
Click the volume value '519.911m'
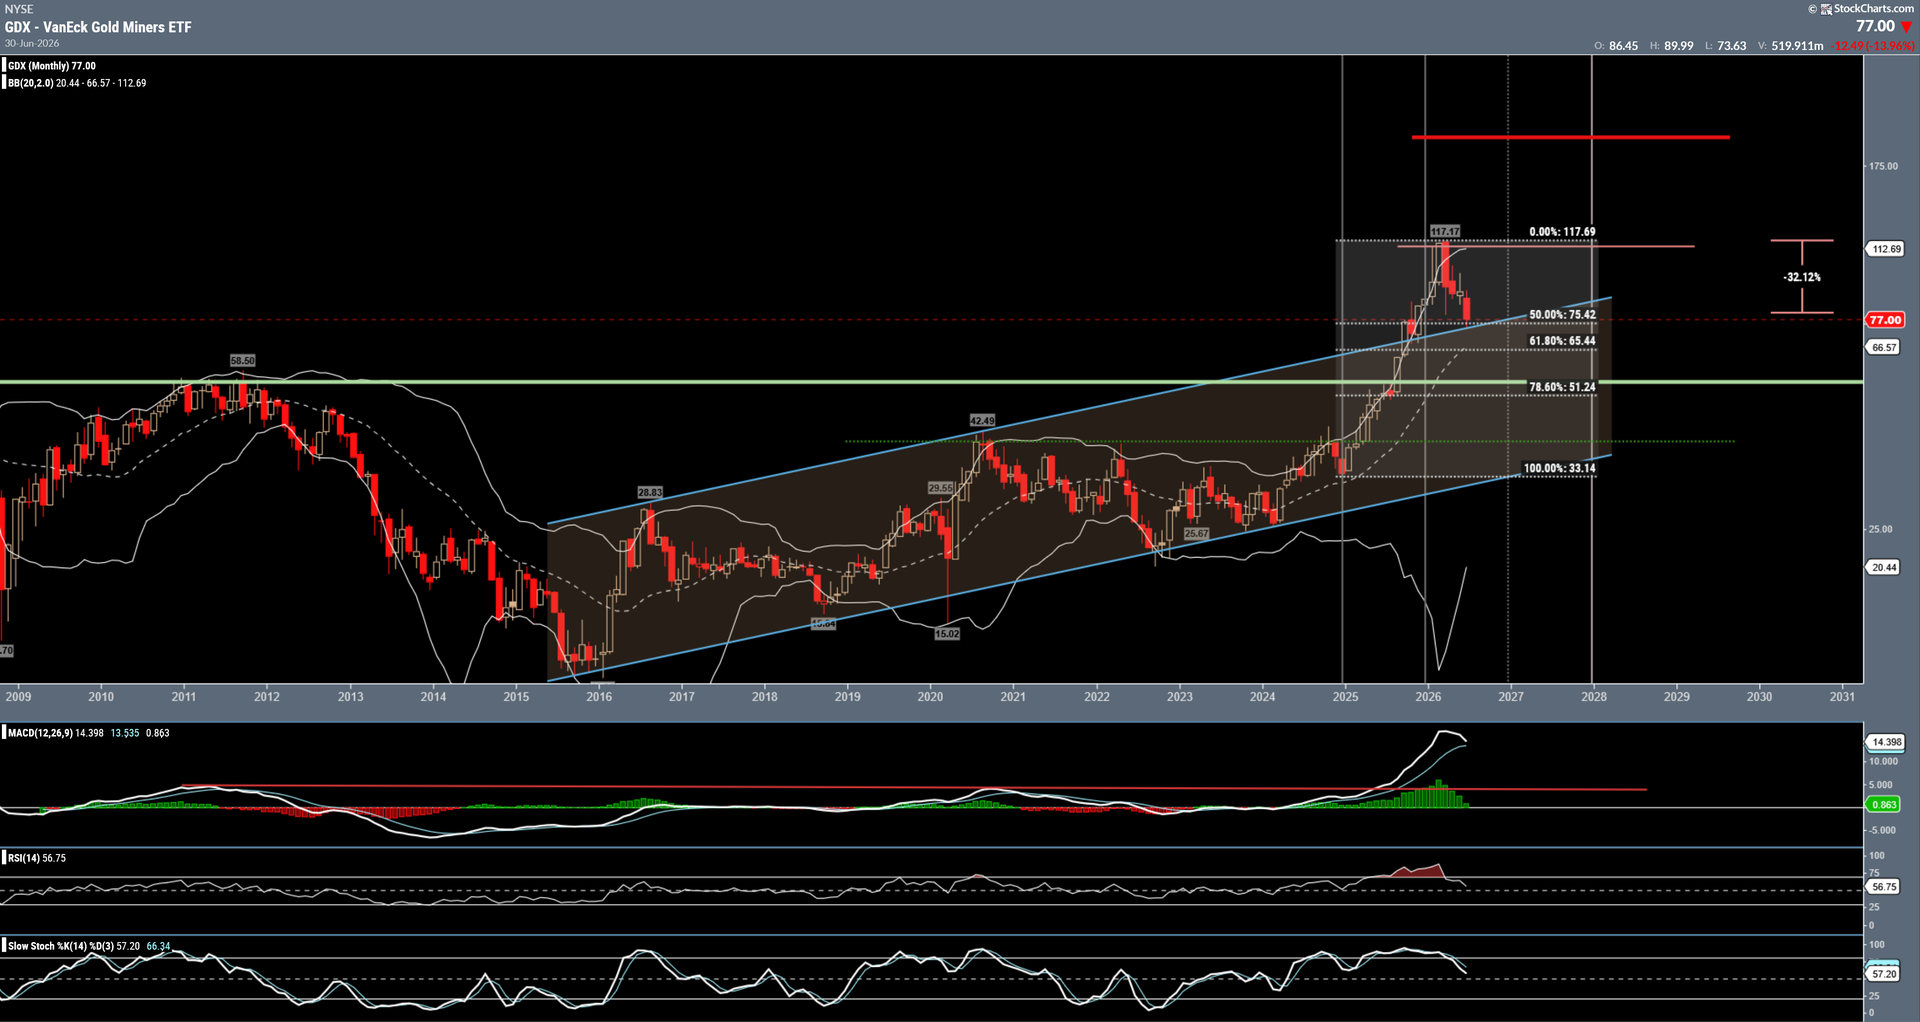click(x=1797, y=46)
